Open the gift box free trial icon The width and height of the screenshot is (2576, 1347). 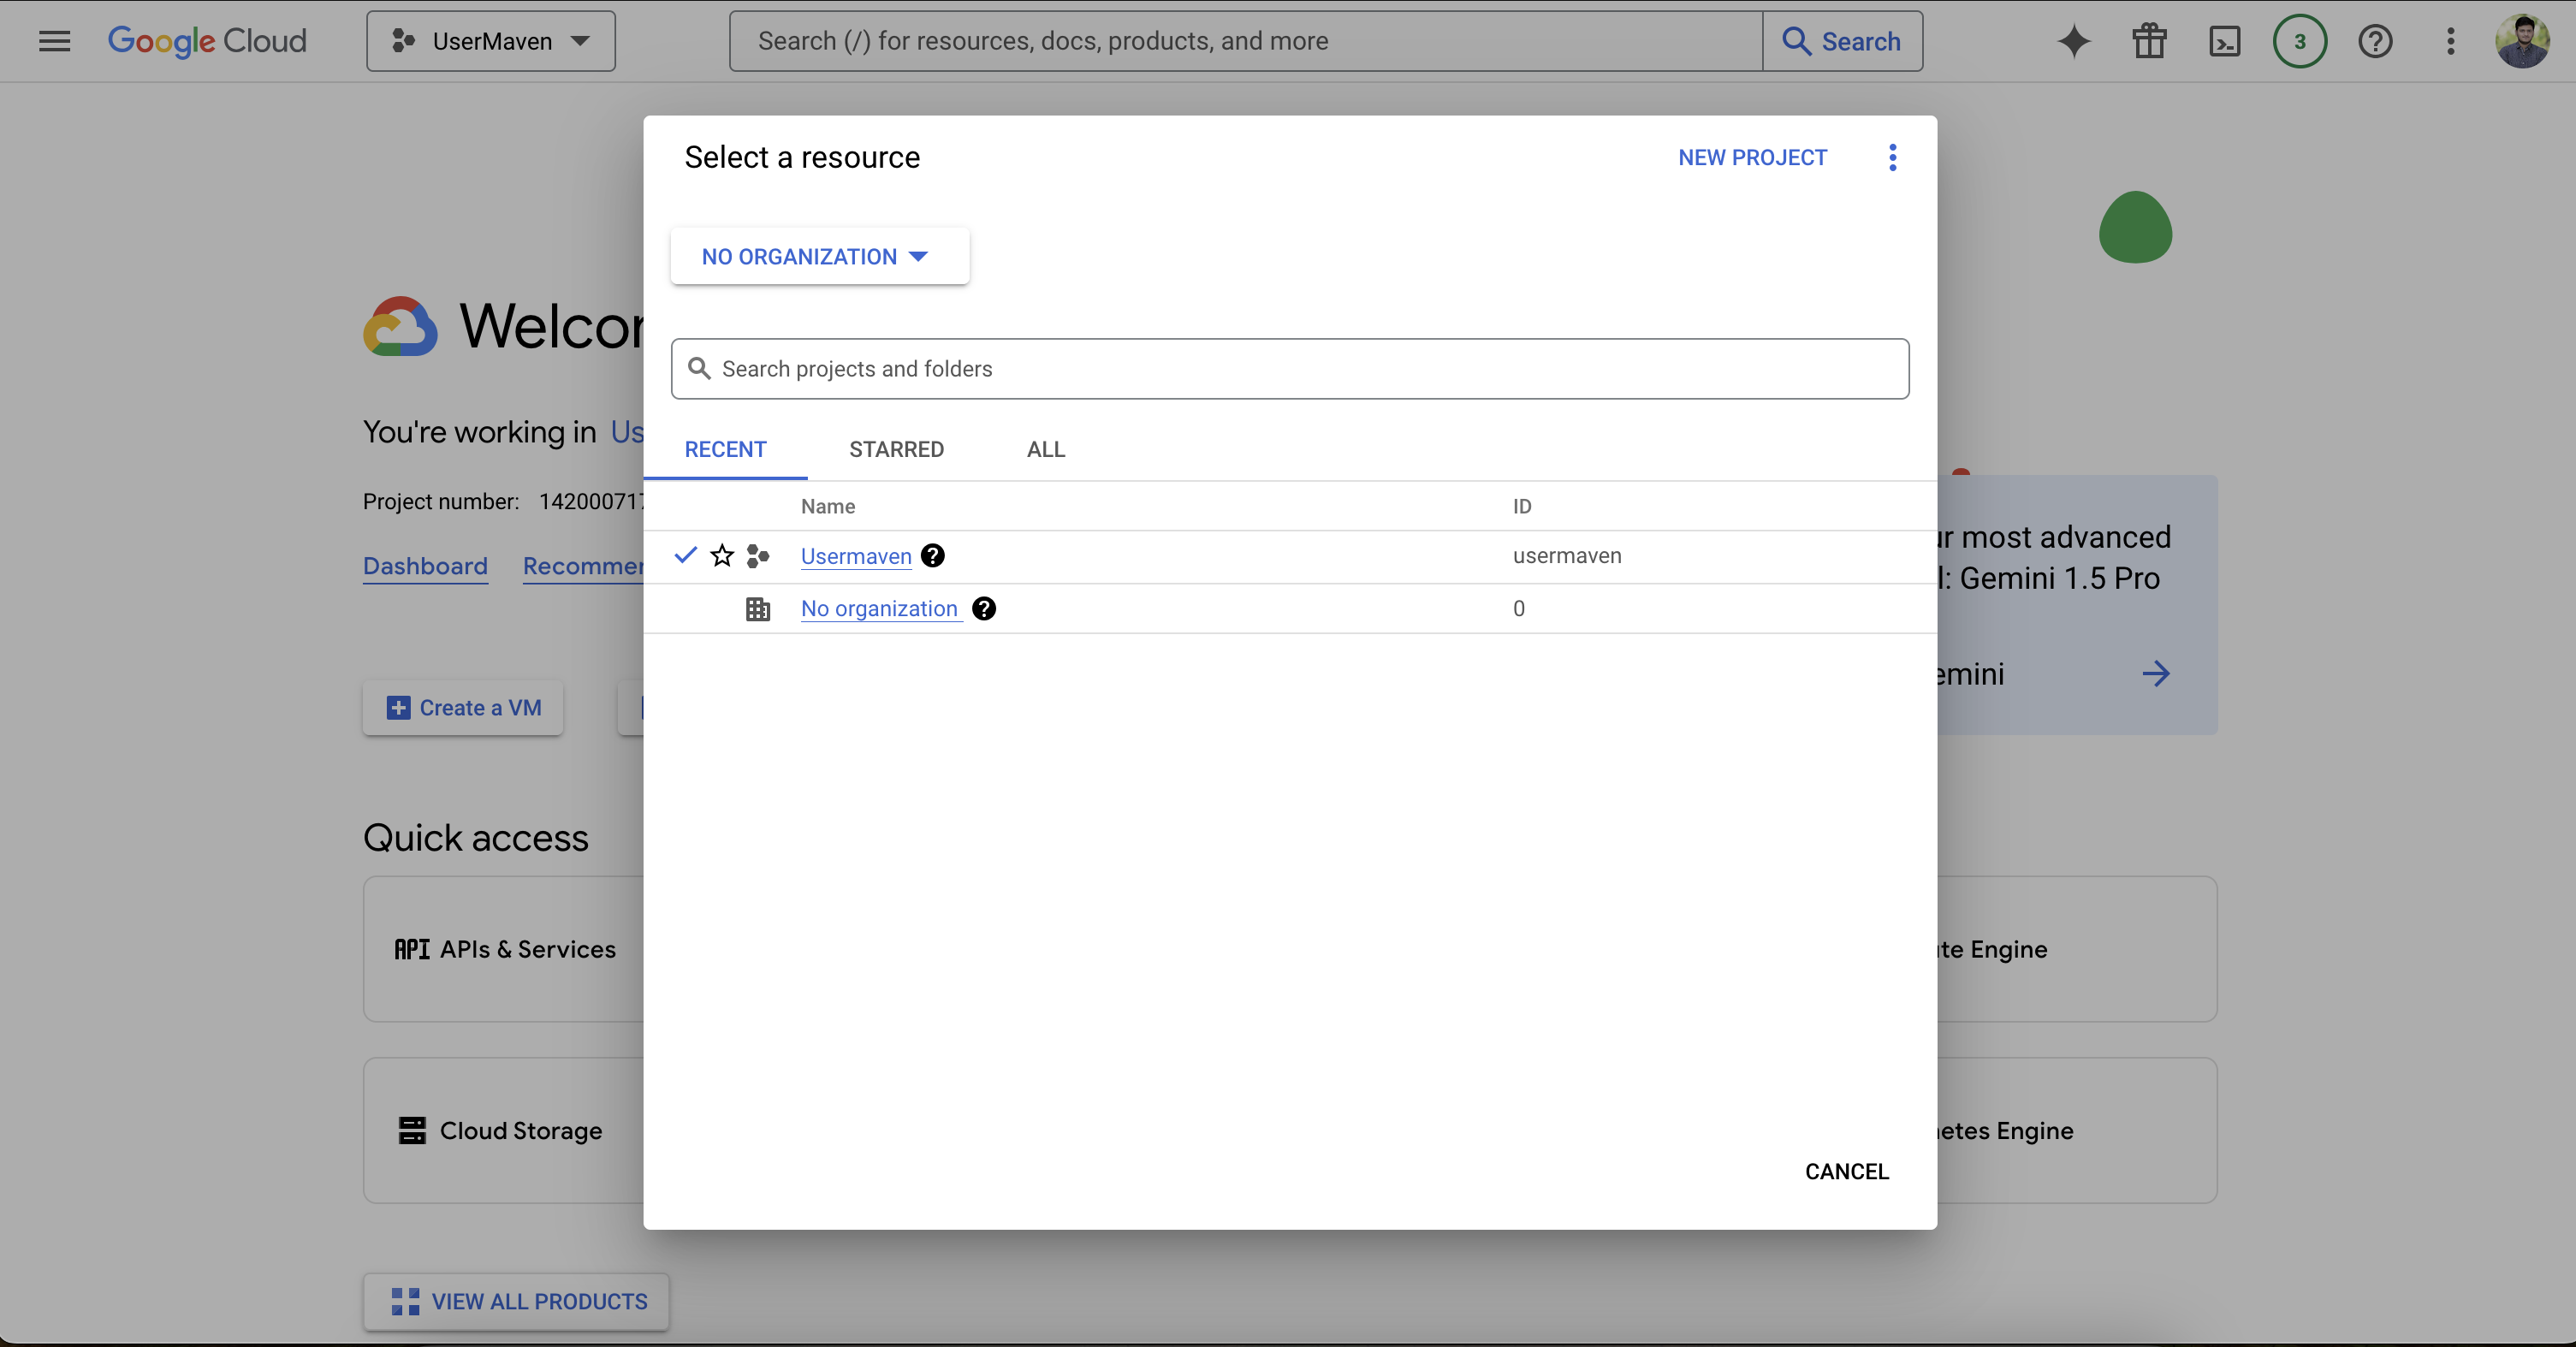click(x=2149, y=41)
